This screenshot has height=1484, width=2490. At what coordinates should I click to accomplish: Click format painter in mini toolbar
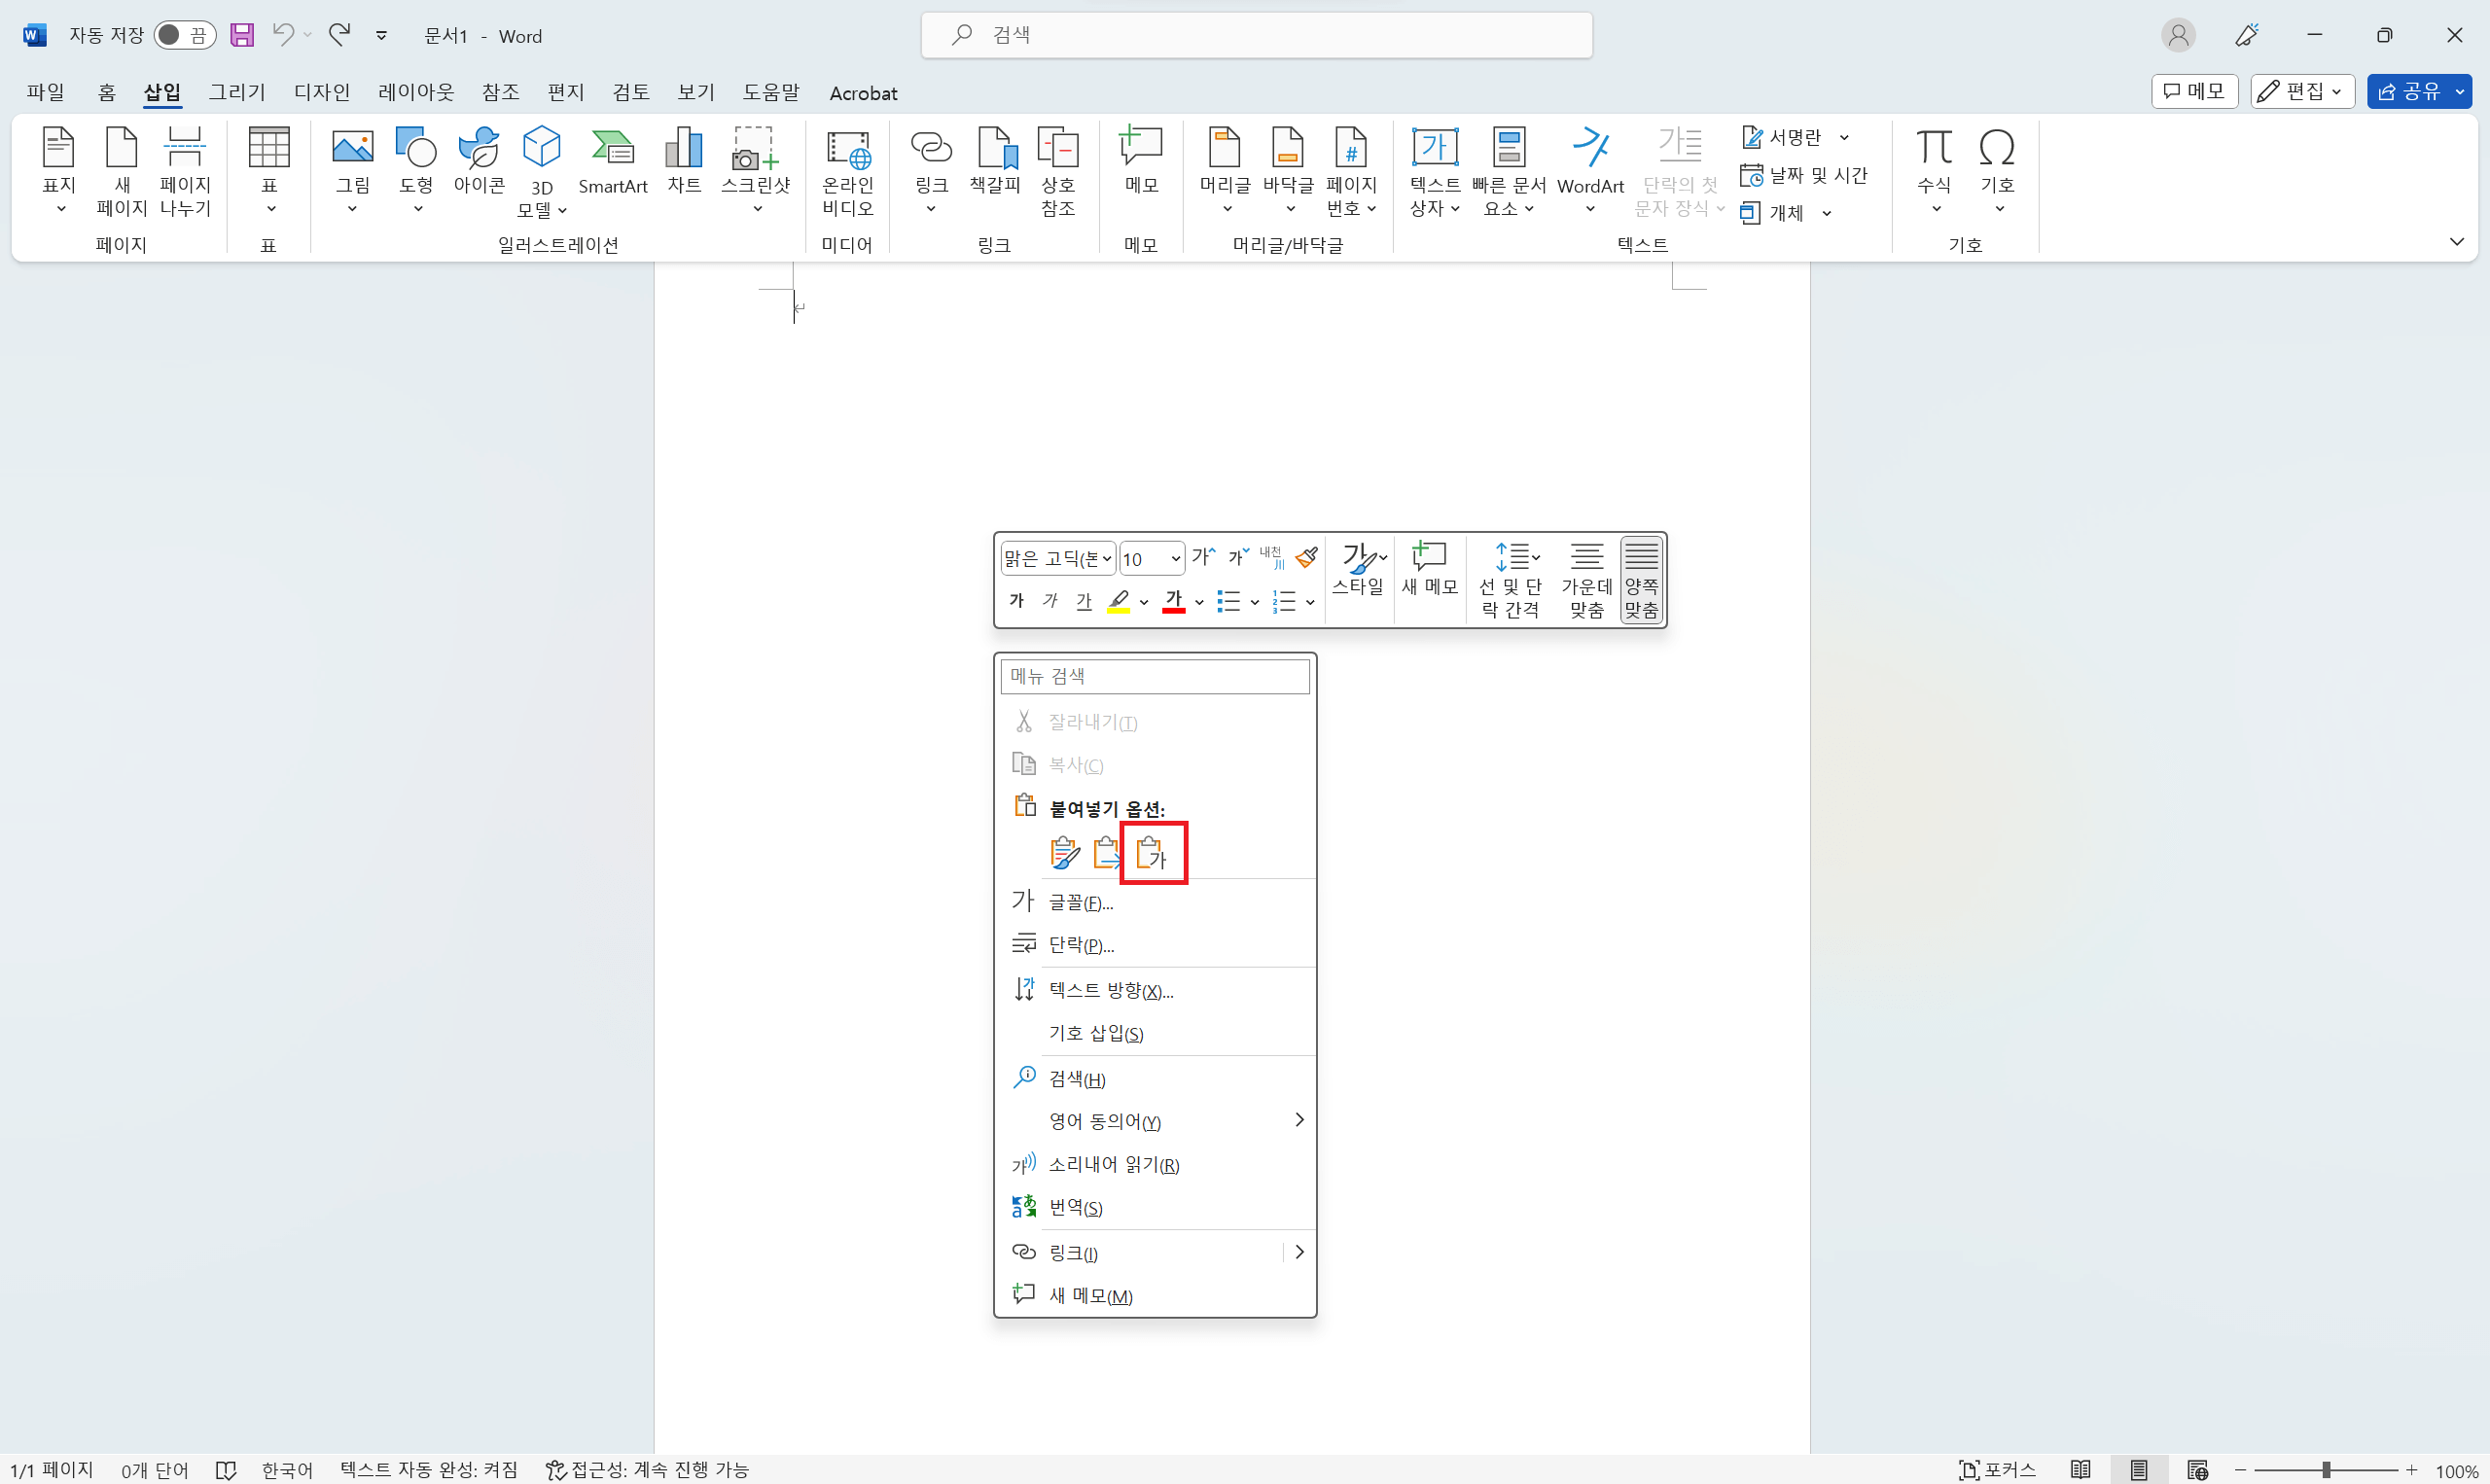point(1306,557)
